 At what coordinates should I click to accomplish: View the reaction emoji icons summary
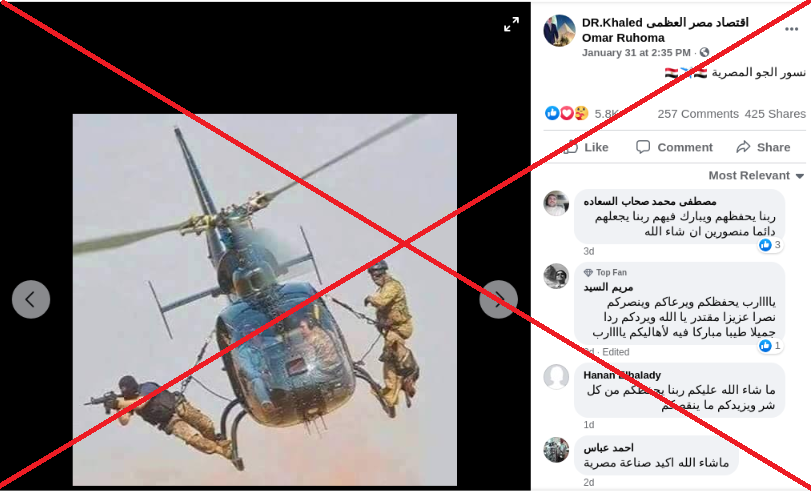(567, 113)
